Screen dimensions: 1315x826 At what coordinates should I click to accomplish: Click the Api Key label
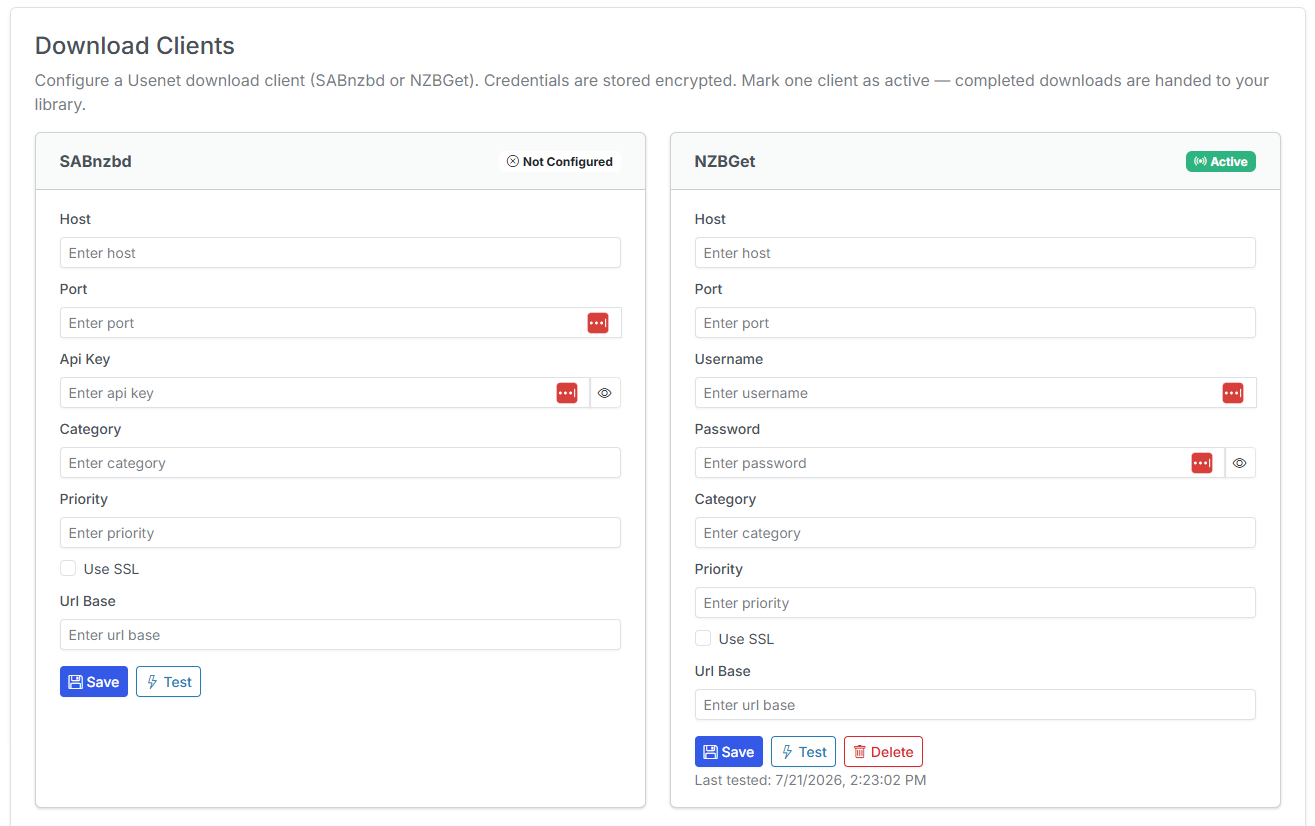pyautogui.click(x=85, y=359)
